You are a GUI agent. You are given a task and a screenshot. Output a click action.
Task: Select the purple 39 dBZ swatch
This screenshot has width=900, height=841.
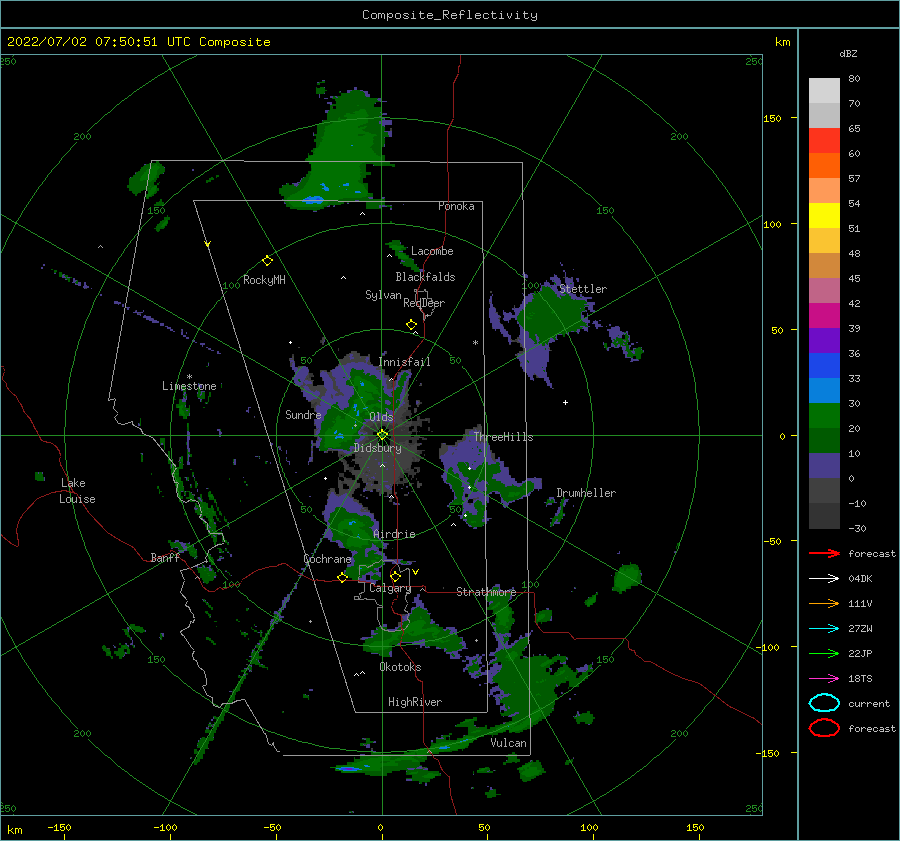point(824,340)
